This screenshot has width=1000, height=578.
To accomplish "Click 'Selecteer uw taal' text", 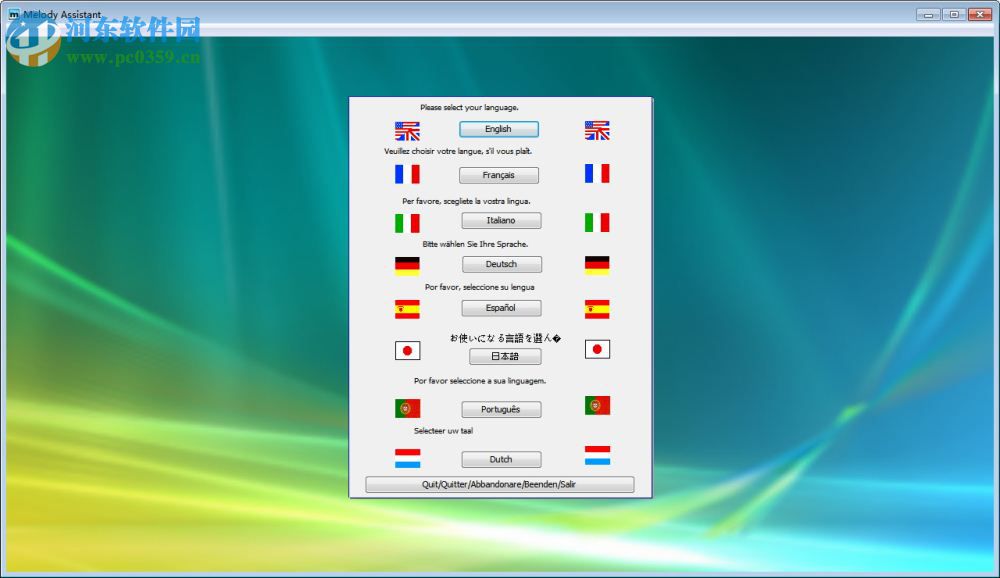I will coord(443,431).
